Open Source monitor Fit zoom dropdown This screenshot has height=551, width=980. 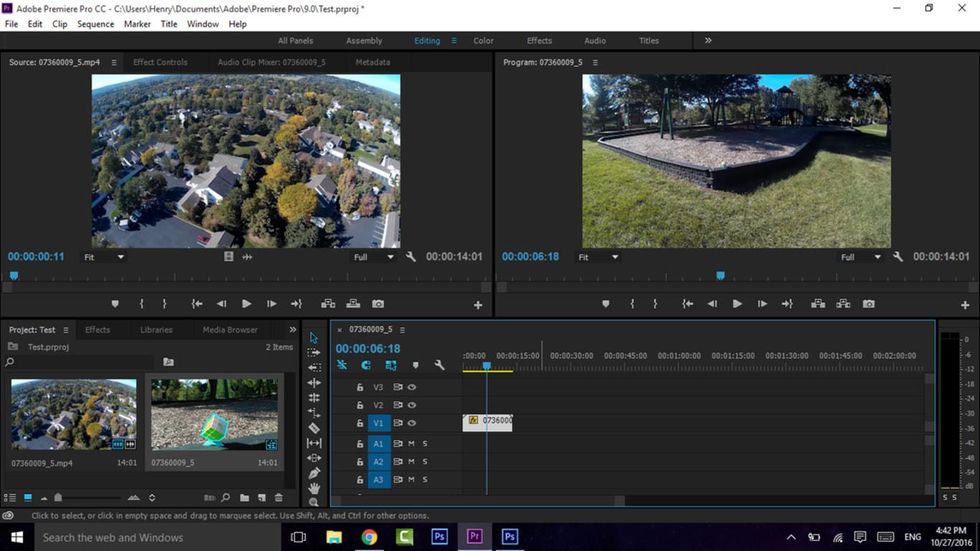103,257
